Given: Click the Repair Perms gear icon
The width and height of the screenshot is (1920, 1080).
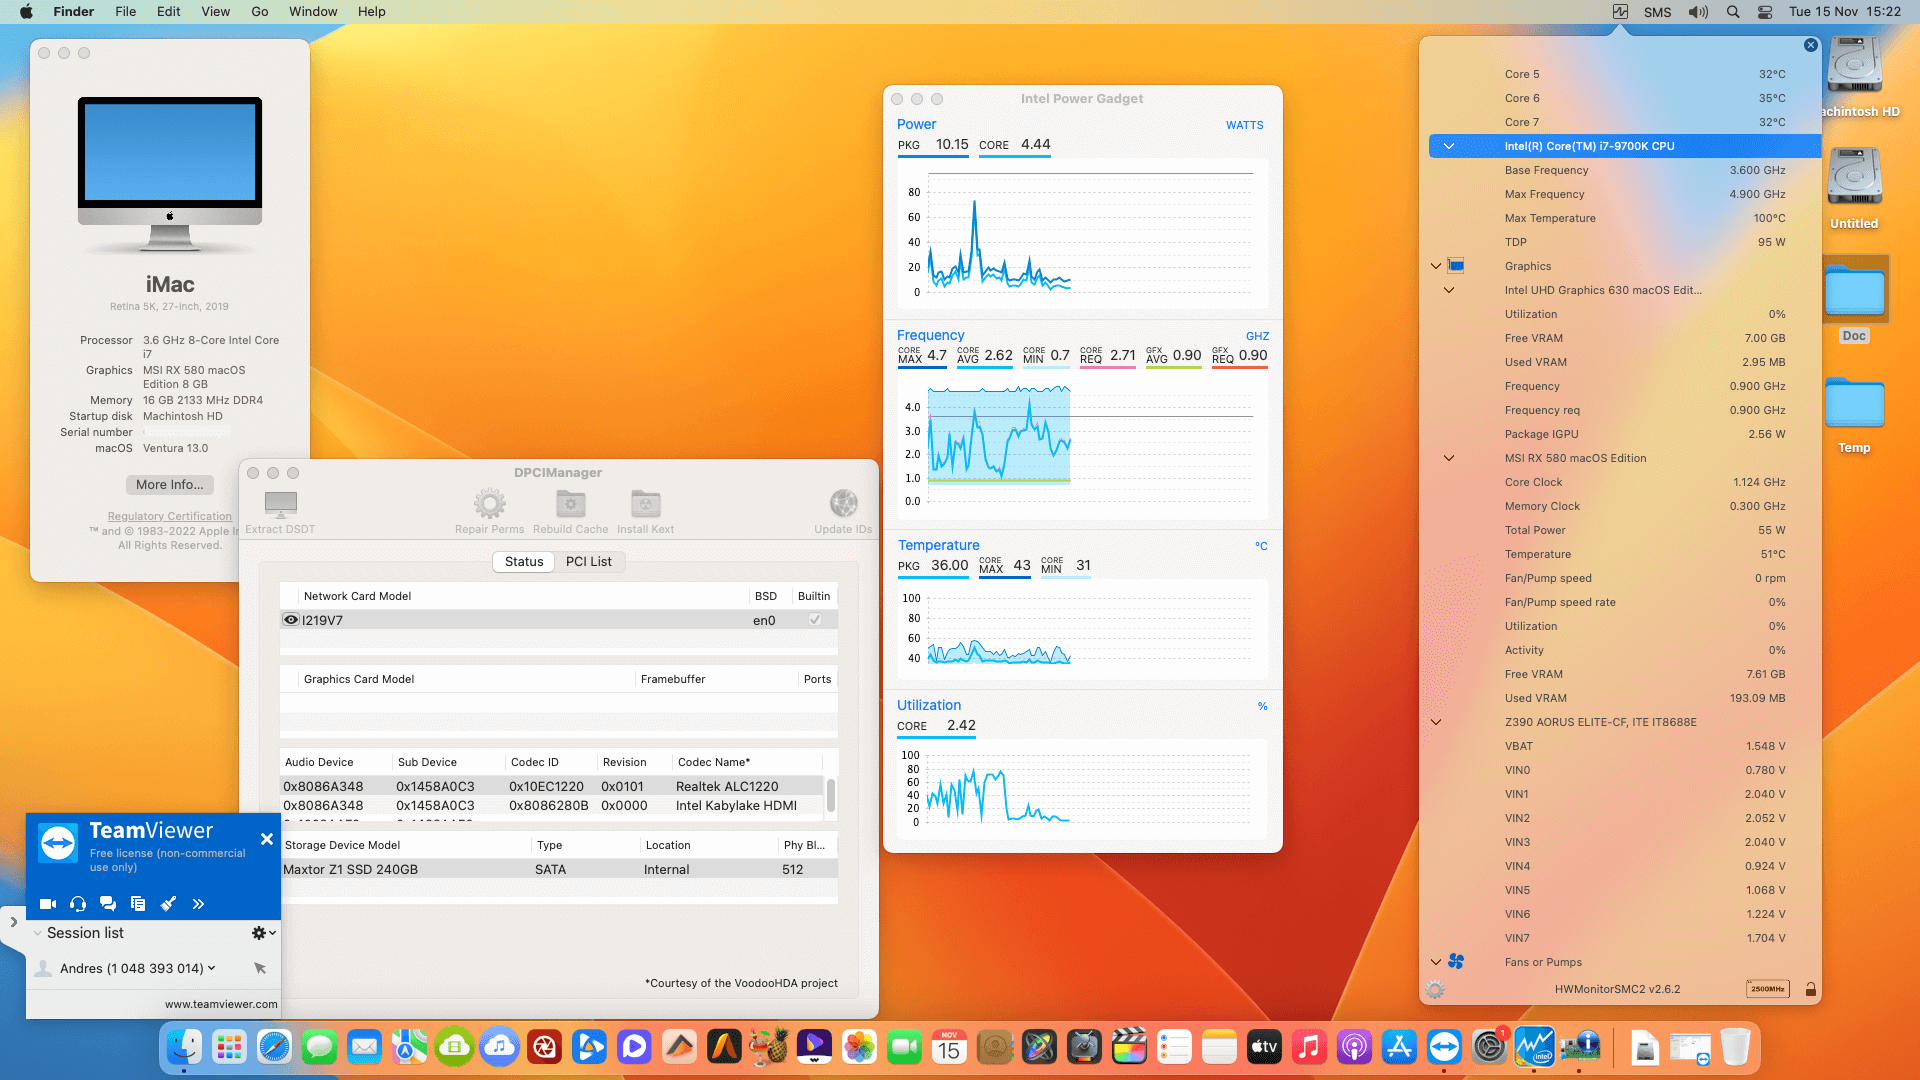Looking at the screenshot, I should pyautogui.click(x=489, y=503).
